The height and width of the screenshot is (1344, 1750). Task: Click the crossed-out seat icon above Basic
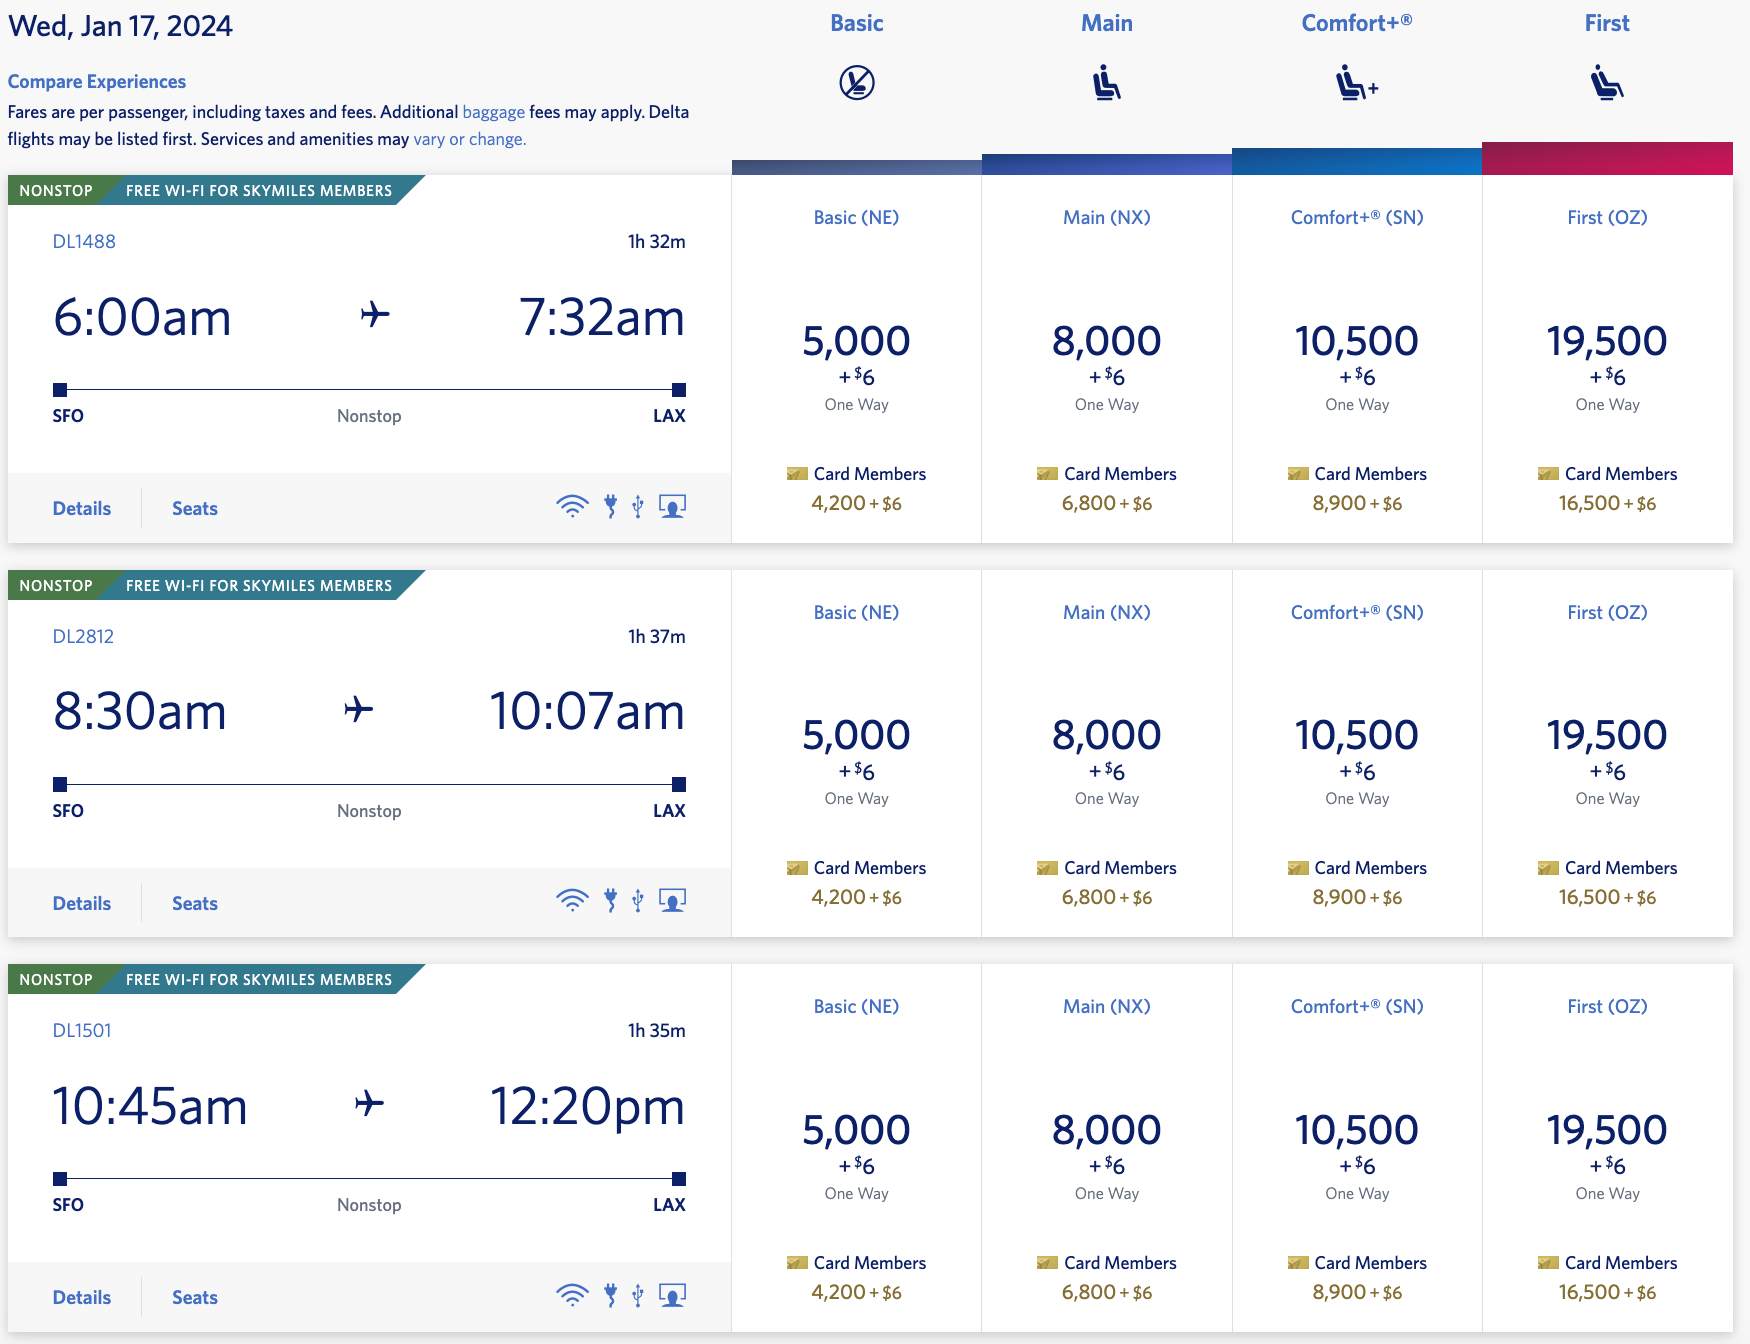pos(856,84)
